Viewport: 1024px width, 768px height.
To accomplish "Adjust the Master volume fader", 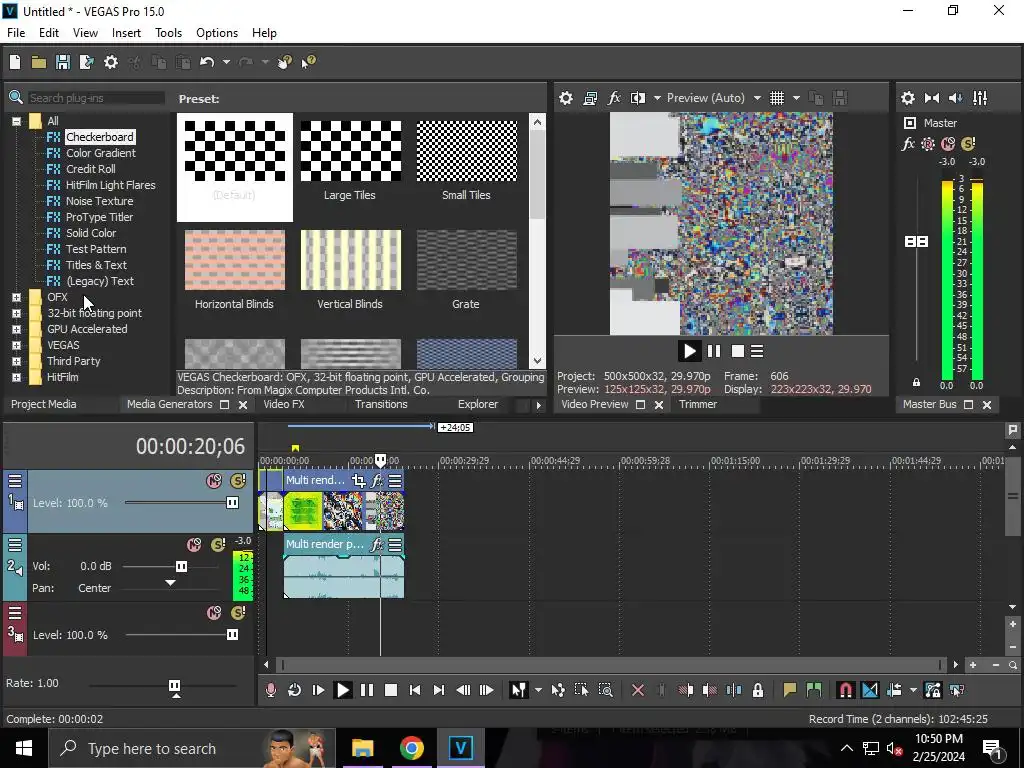I will tap(916, 242).
